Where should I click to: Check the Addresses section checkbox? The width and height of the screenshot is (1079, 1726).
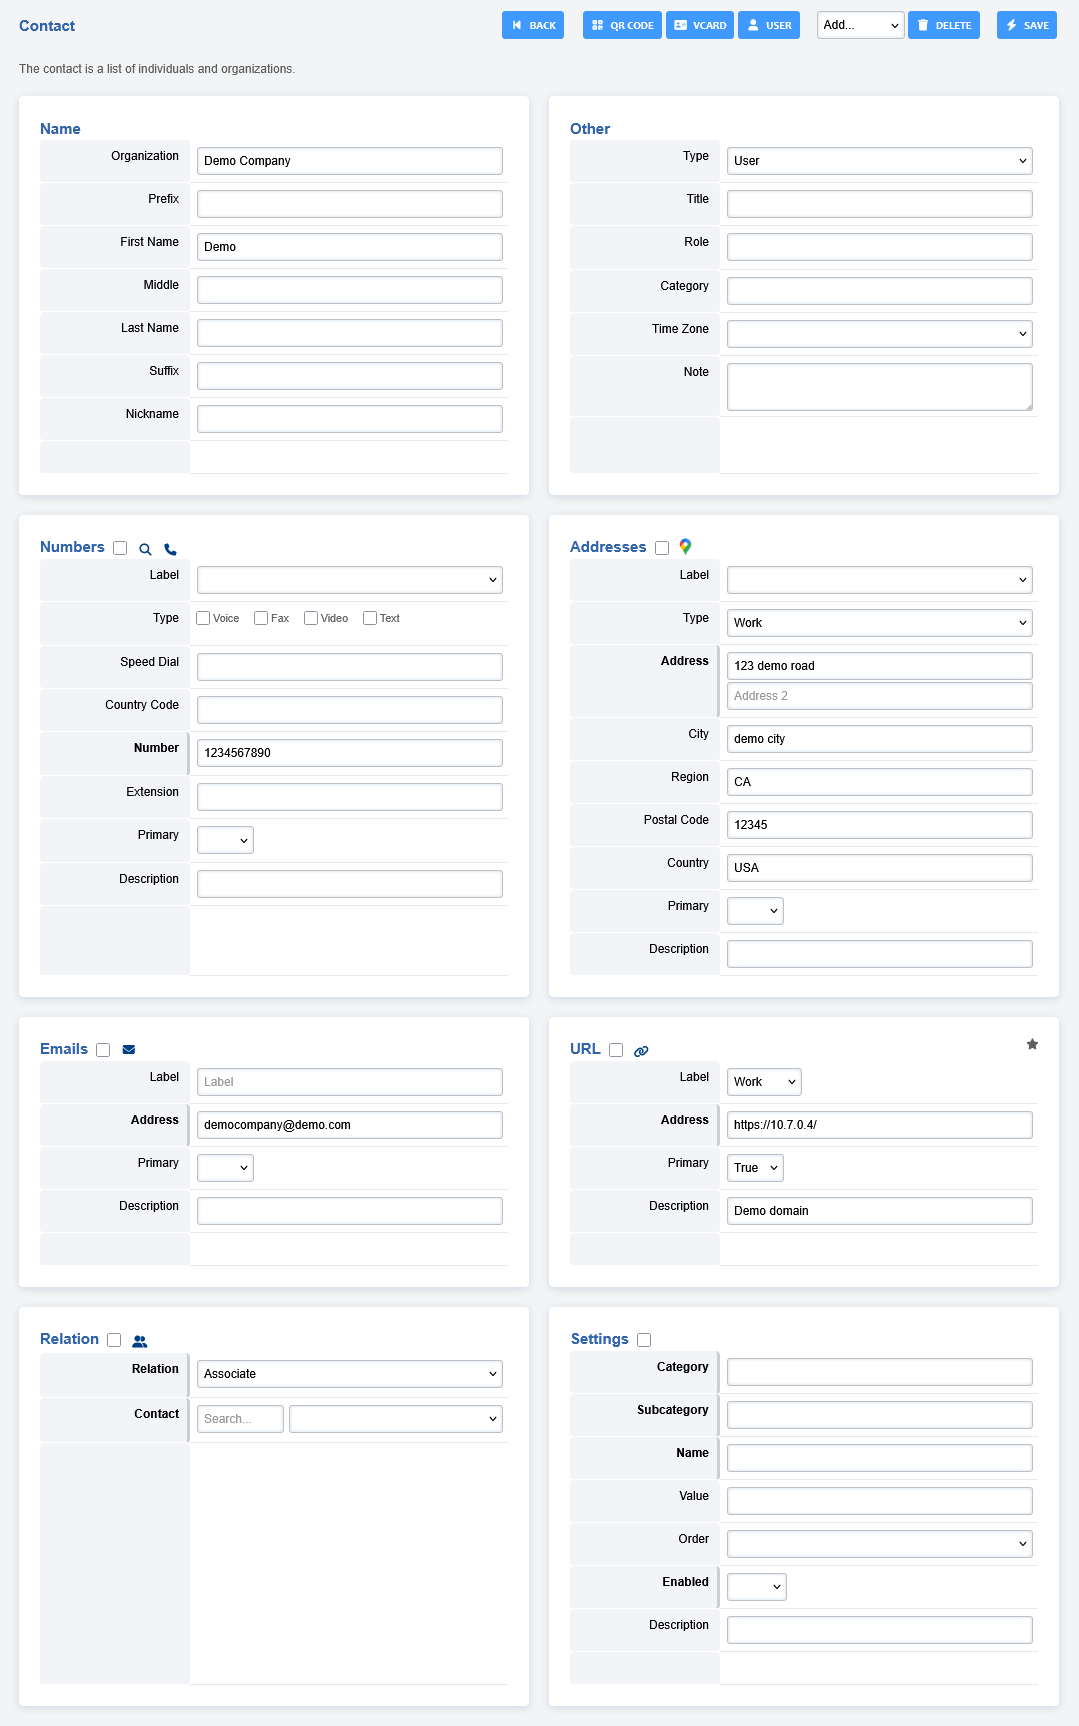662,548
